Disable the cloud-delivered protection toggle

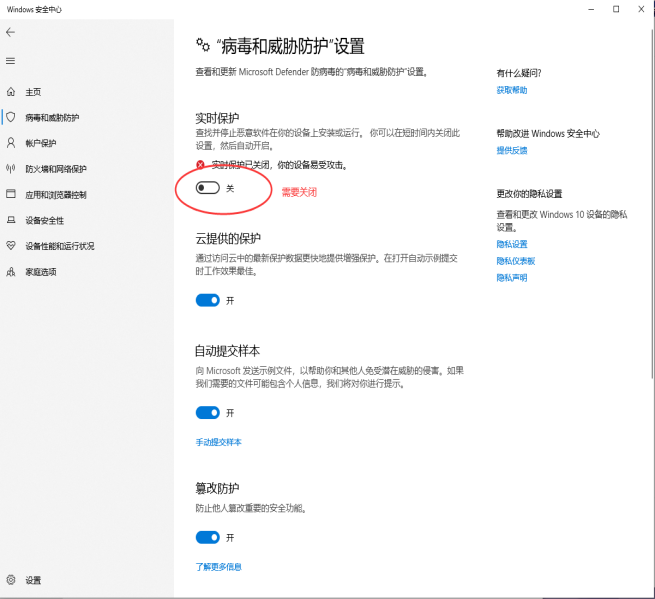click(x=208, y=300)
